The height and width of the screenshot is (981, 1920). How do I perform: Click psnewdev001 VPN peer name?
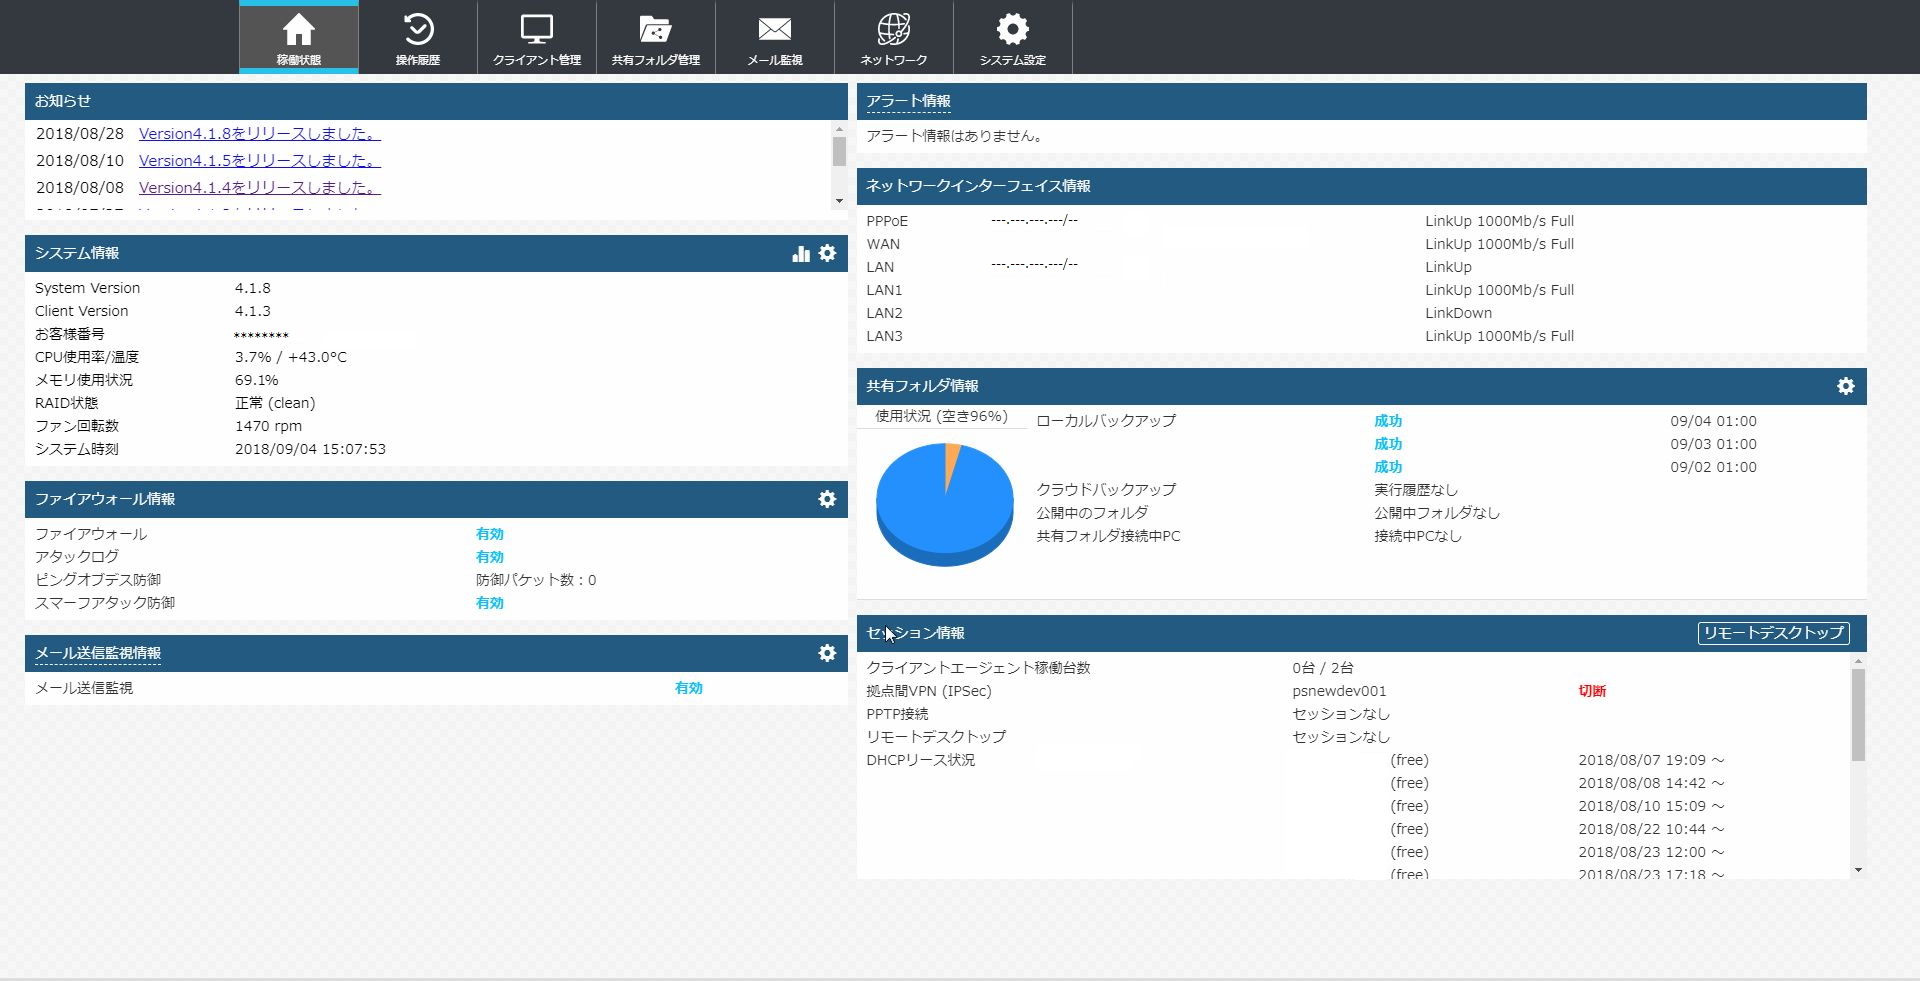(x=1339, y=691)
